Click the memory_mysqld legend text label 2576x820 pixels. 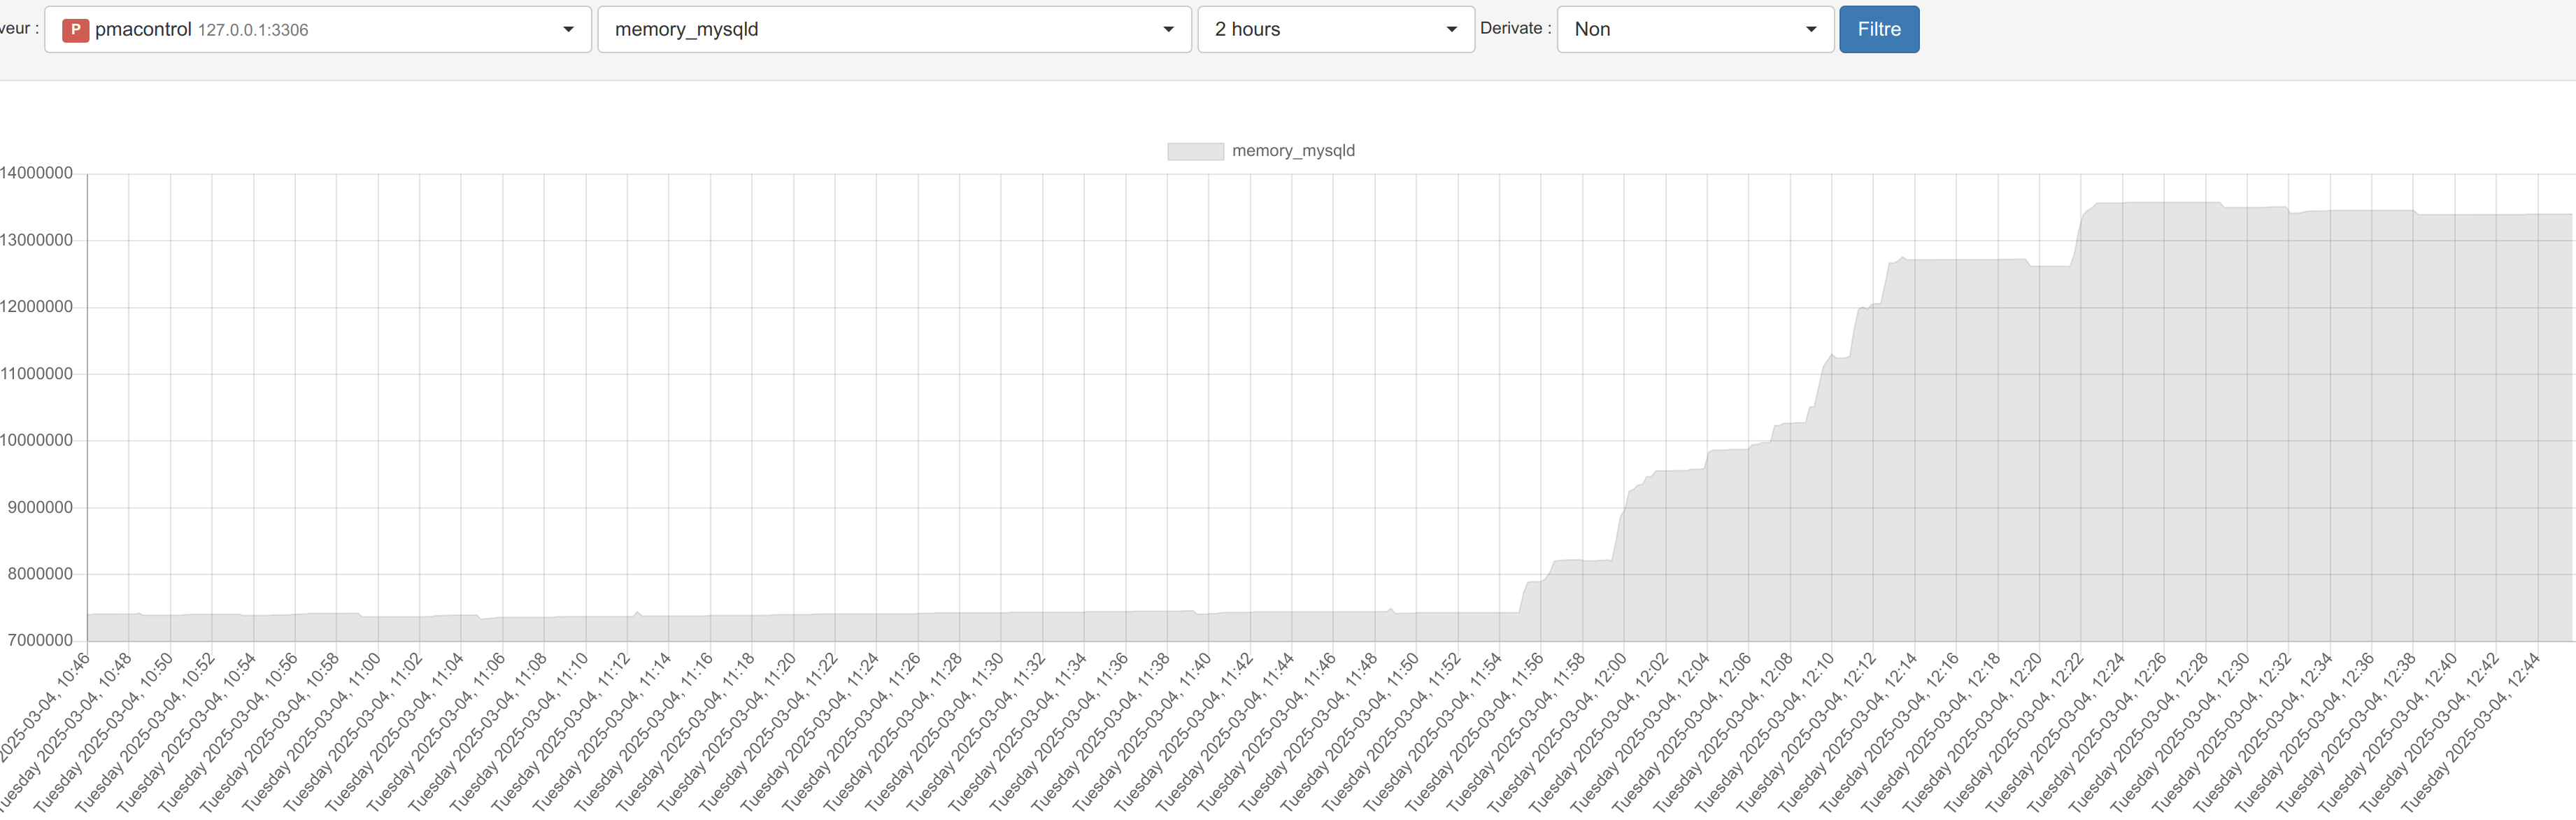(1293, 151)
